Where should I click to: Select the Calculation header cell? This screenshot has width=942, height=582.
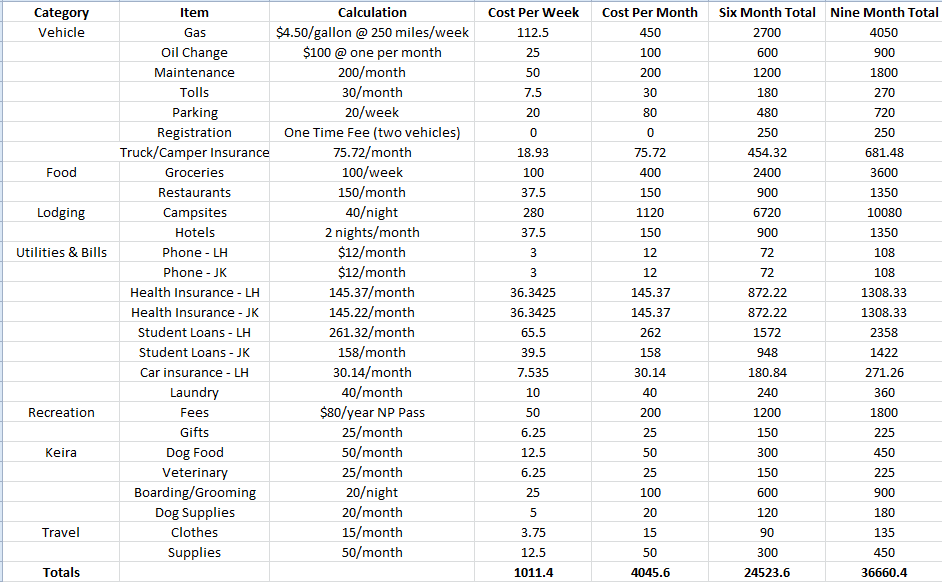tap(372, 13)
